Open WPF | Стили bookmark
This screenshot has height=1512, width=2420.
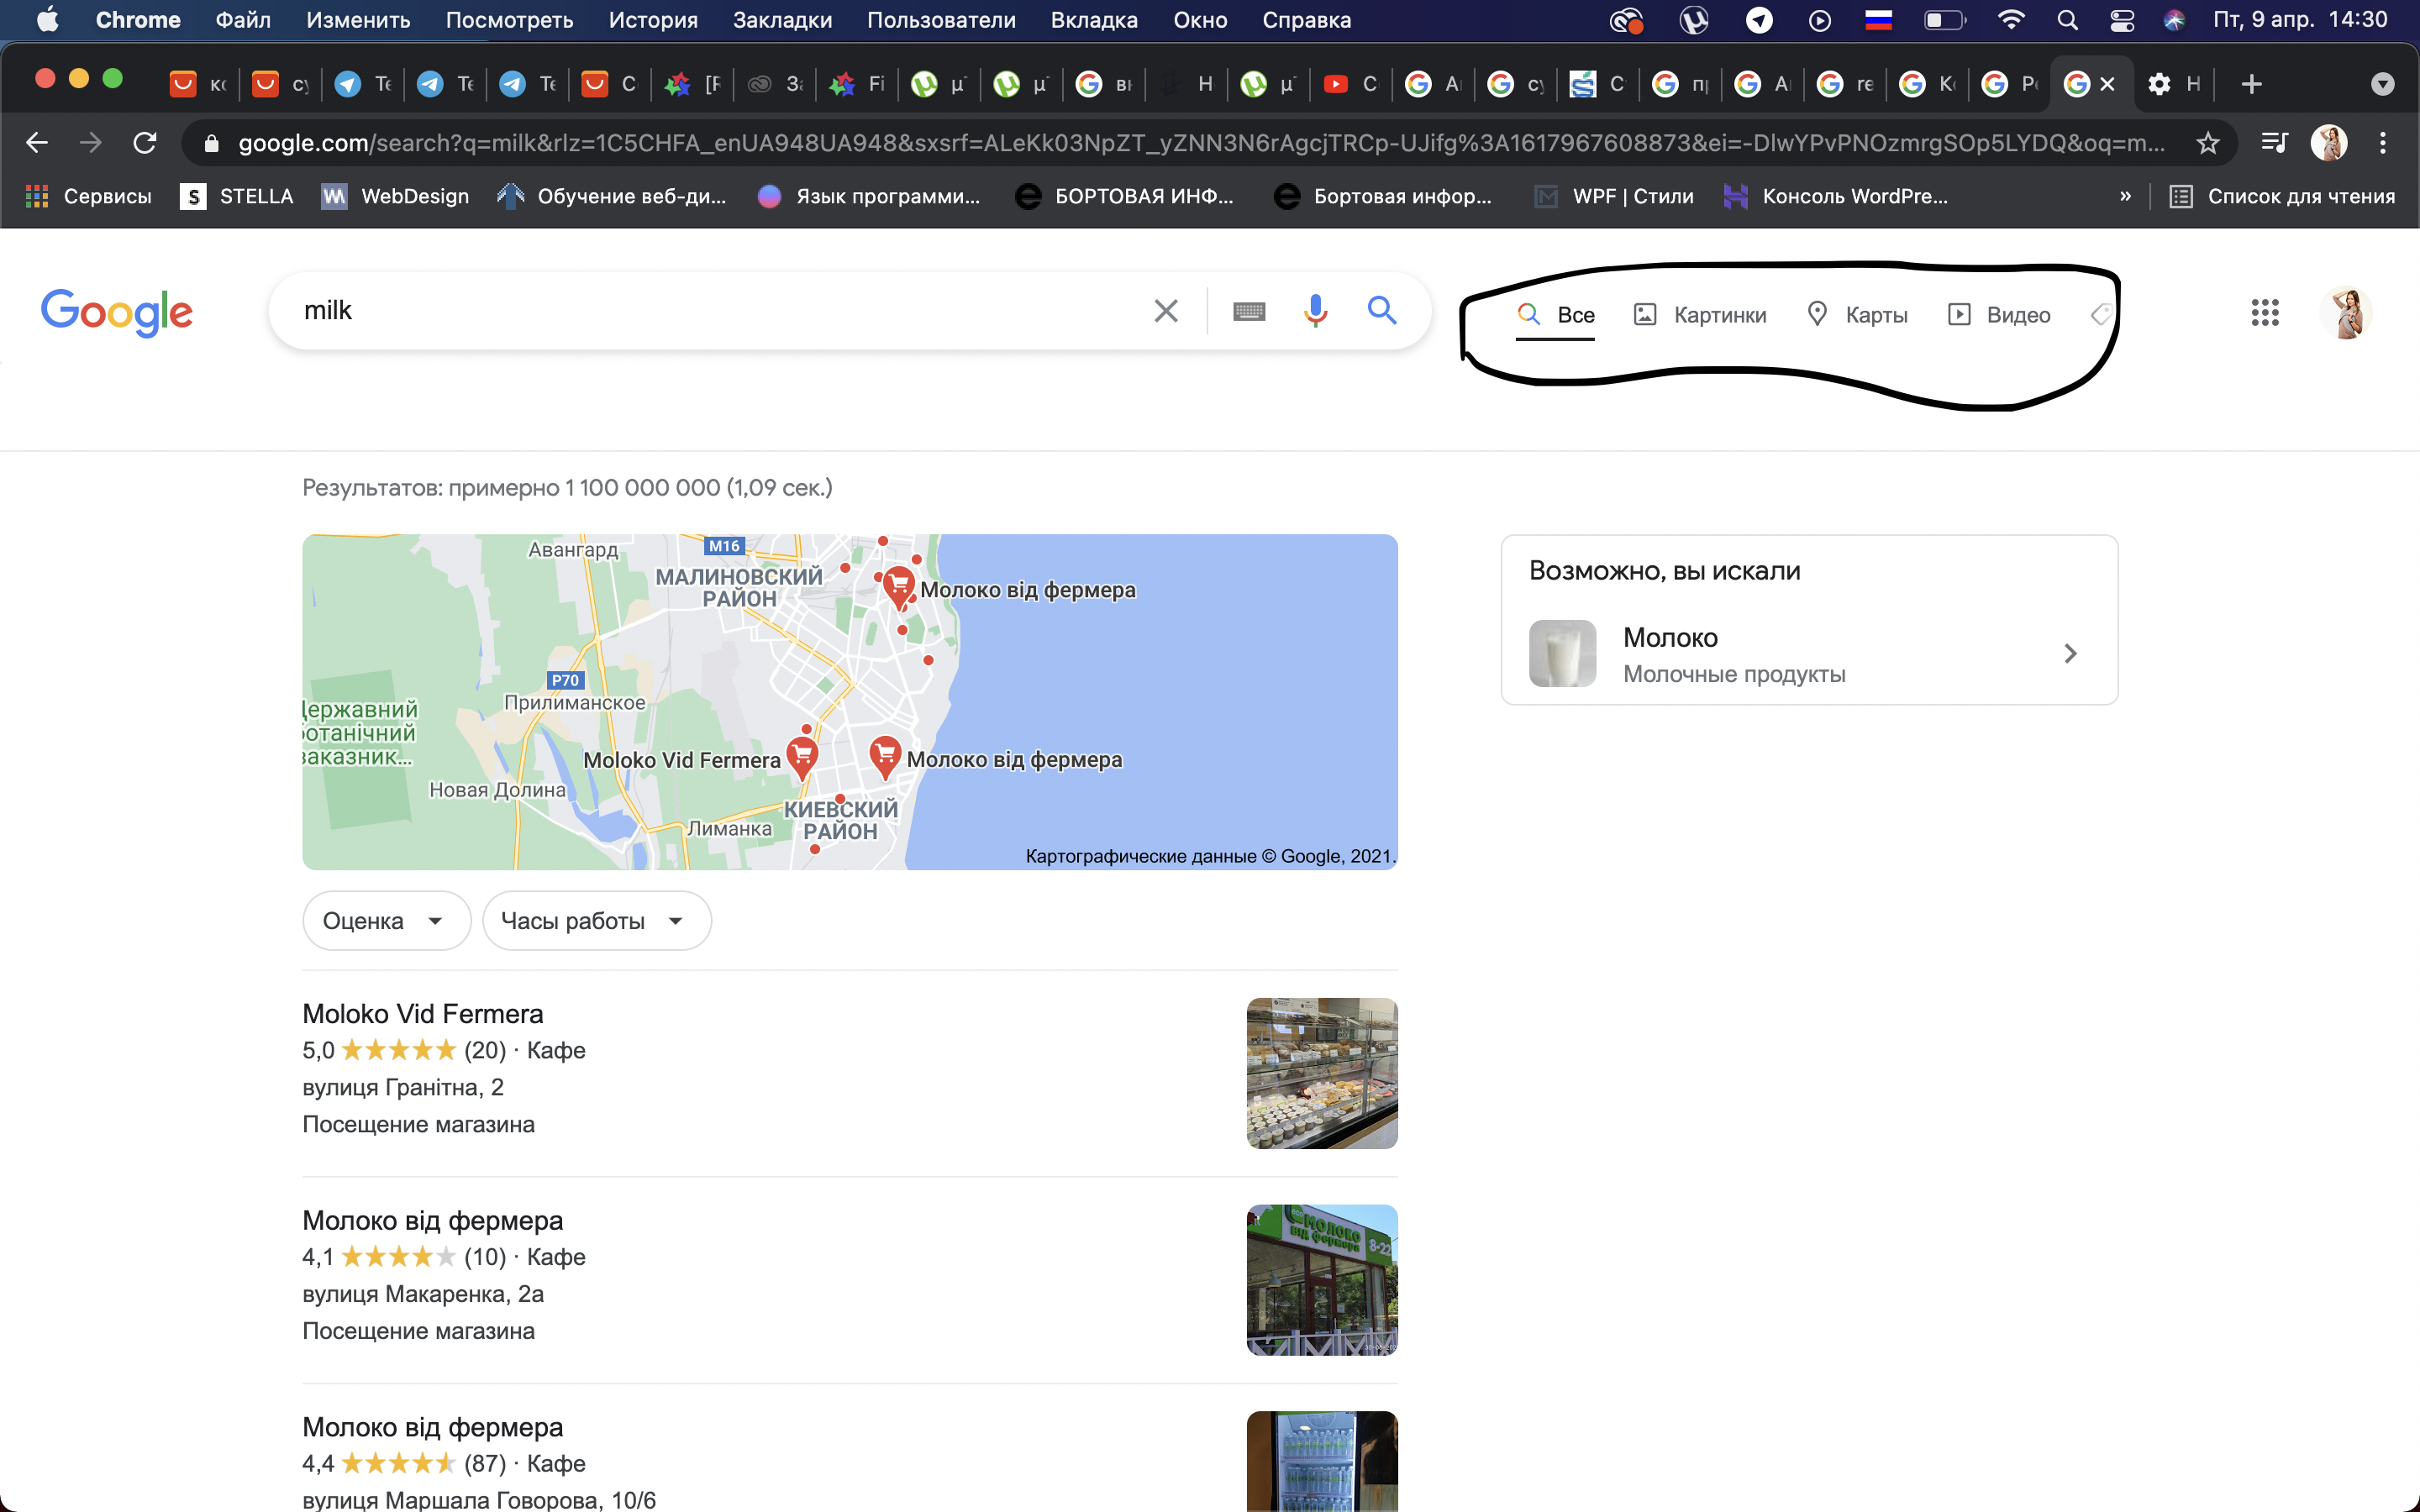(1614, 196)
